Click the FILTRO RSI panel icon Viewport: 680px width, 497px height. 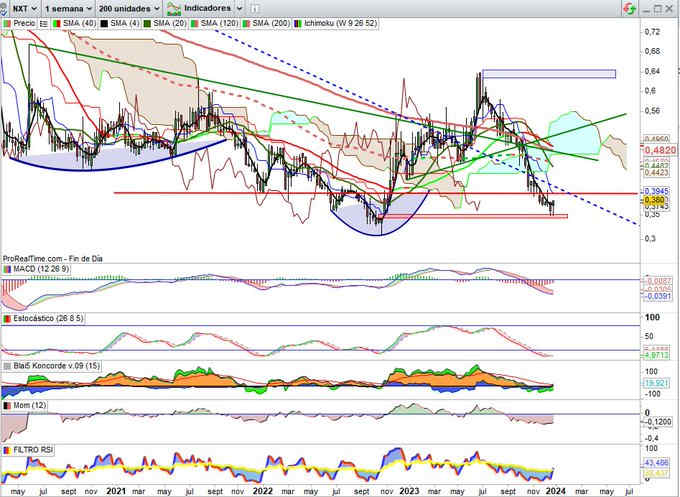click(7, 450)
